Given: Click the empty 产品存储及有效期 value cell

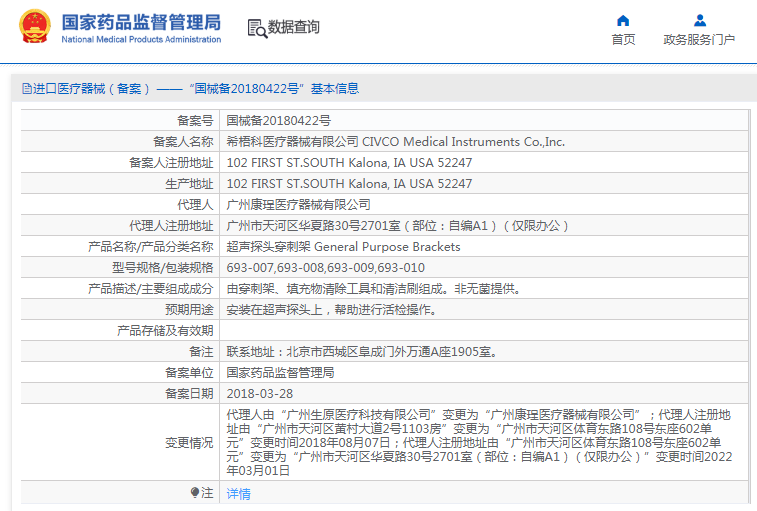Looking at the screenshot, I should click(484, 331).
